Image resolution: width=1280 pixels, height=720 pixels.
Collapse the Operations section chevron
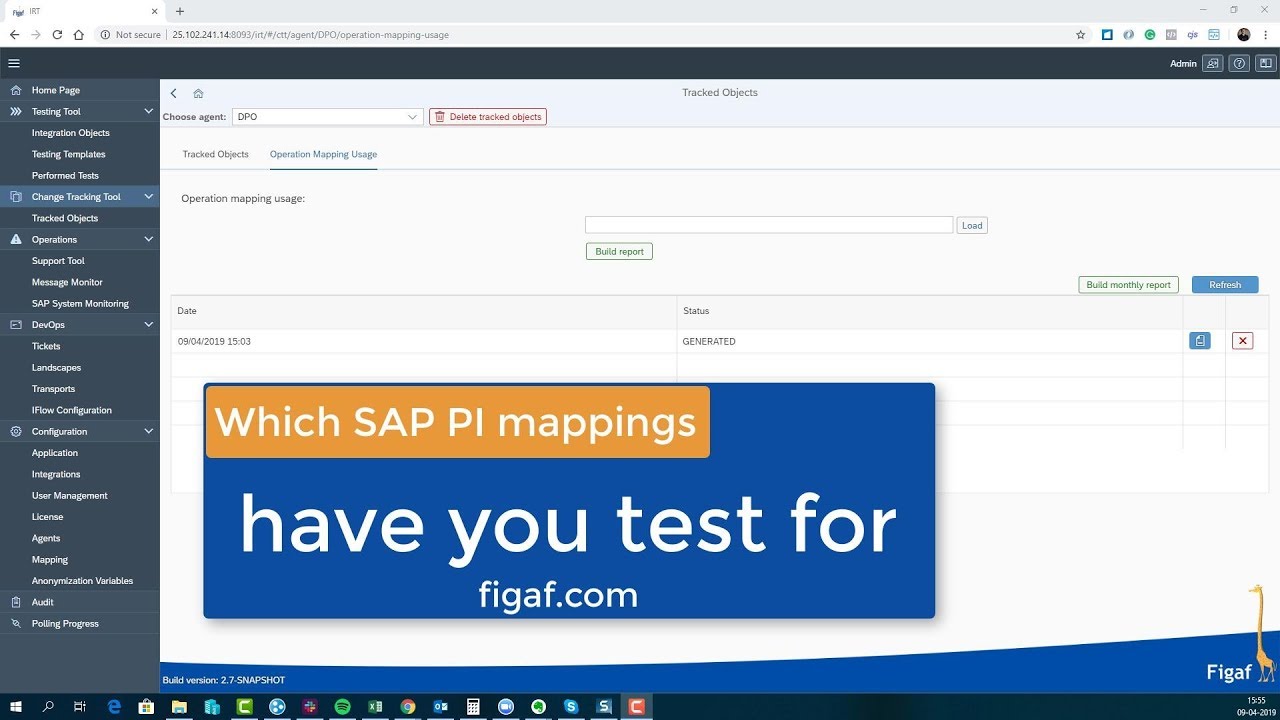(x=149, y=239)
